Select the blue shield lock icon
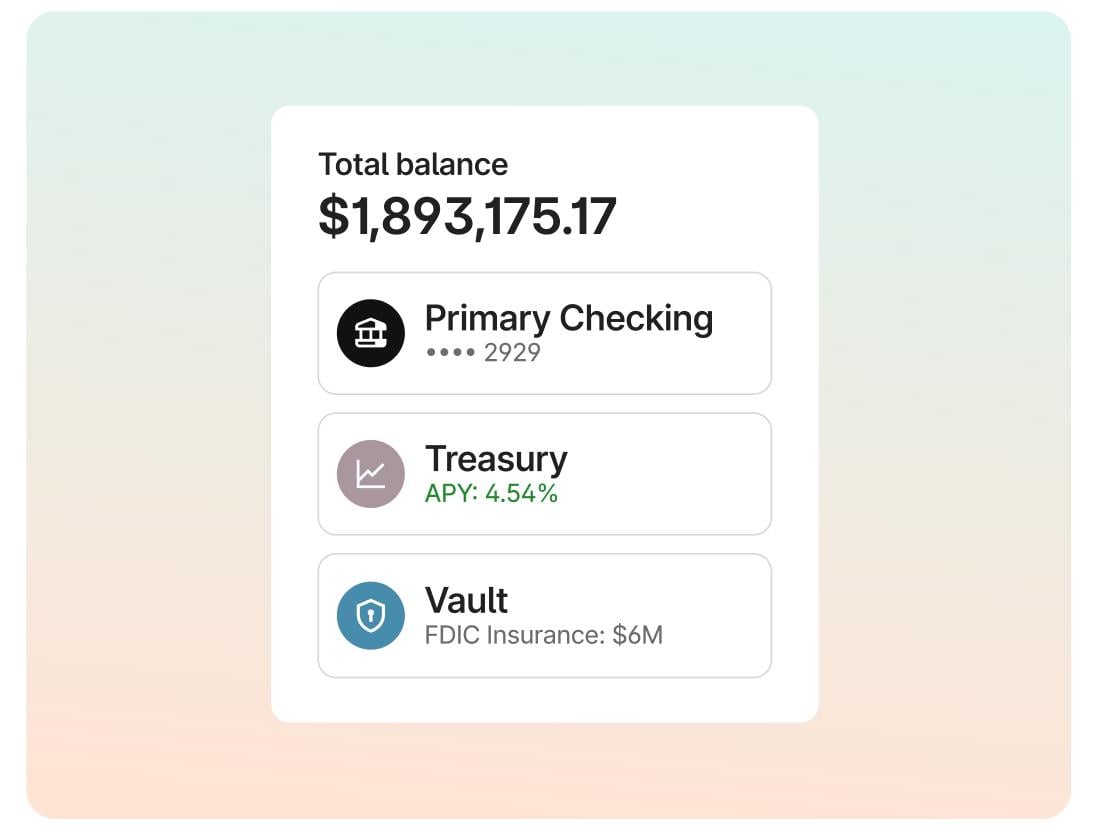The image size is (1094, 836). (371, 614)
